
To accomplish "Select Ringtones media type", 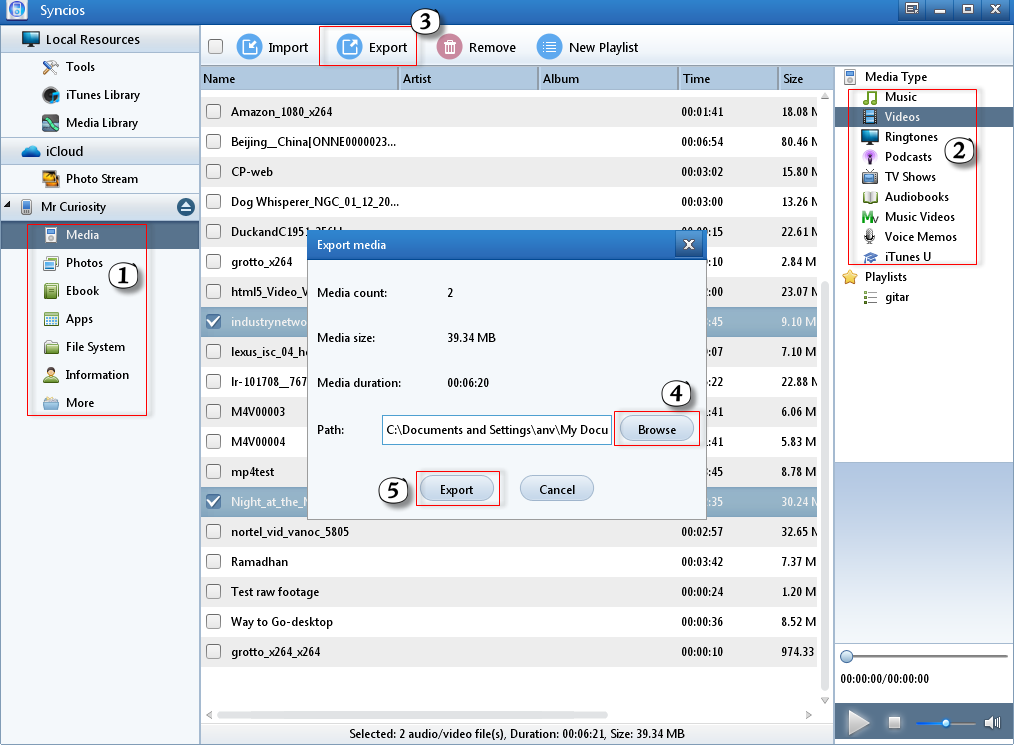I will click(911, 137).
